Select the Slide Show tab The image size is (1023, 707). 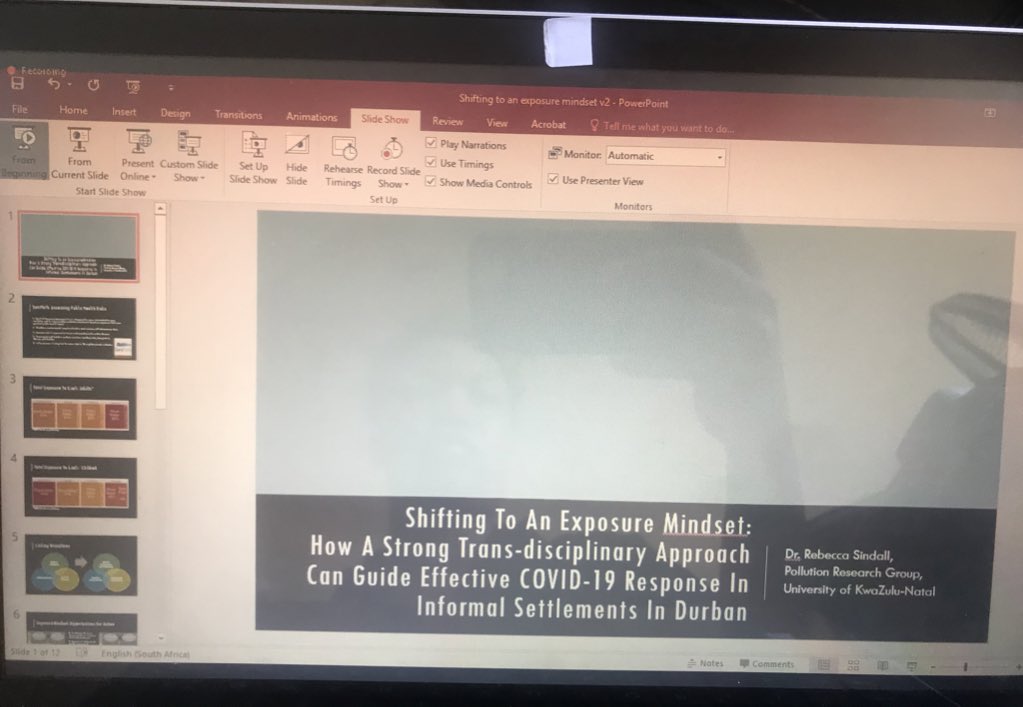[x=385, y=119]
